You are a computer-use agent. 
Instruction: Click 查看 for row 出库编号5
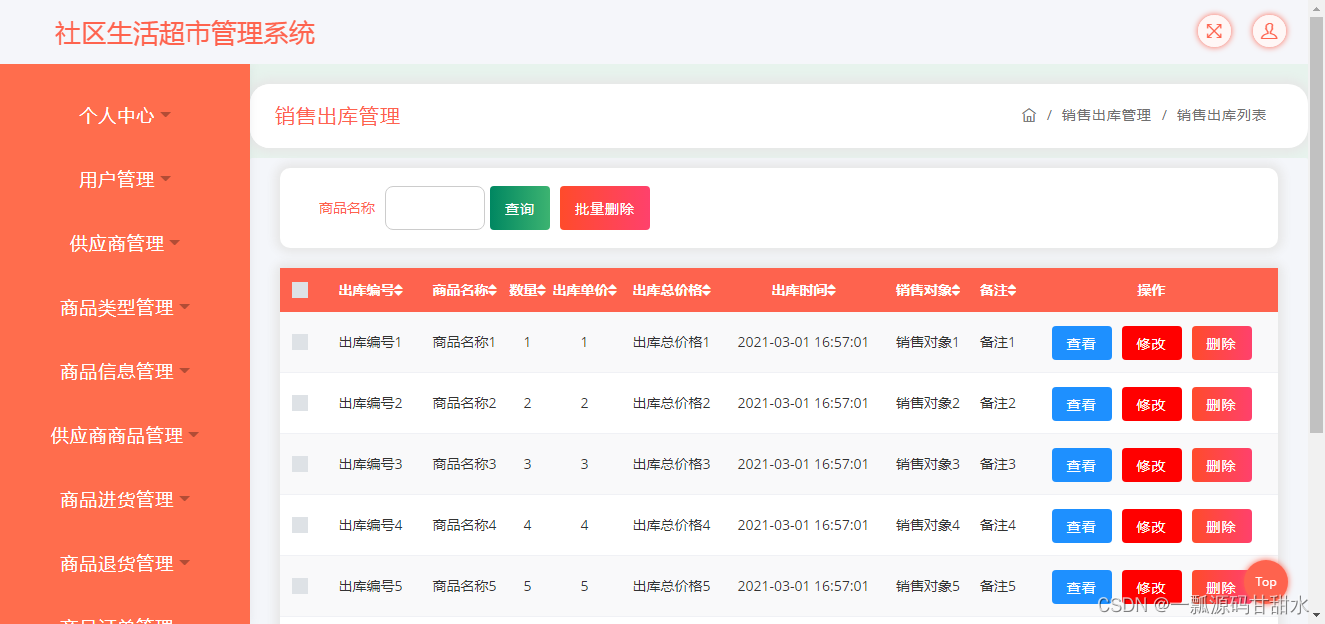point(1082,587)
